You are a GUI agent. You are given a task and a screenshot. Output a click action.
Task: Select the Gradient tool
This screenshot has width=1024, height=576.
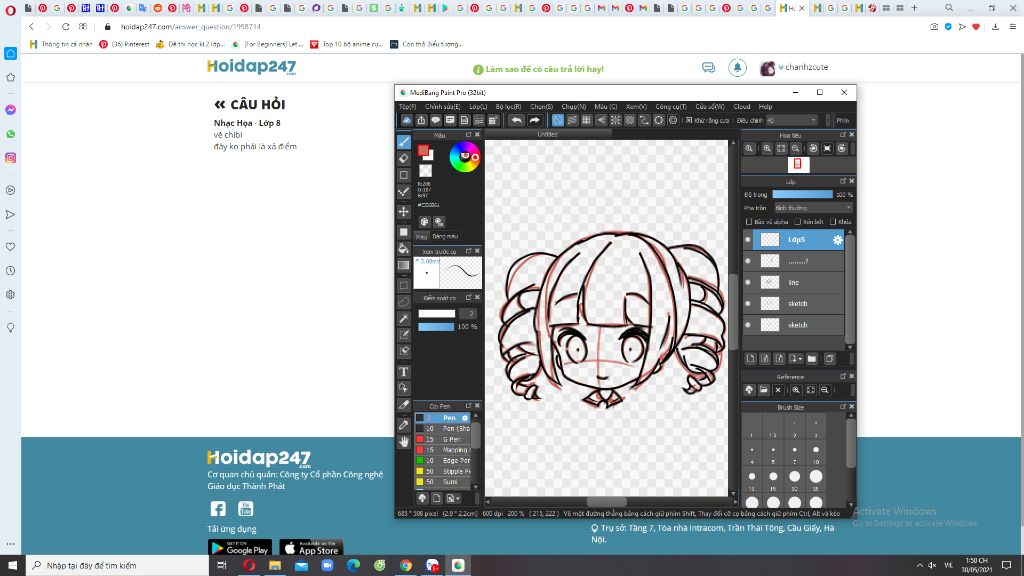[404, 265]
